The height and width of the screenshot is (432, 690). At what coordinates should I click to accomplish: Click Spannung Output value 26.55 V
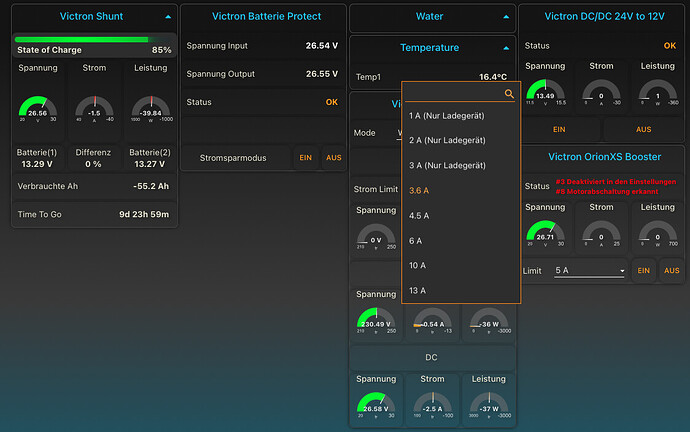(322, 74)
